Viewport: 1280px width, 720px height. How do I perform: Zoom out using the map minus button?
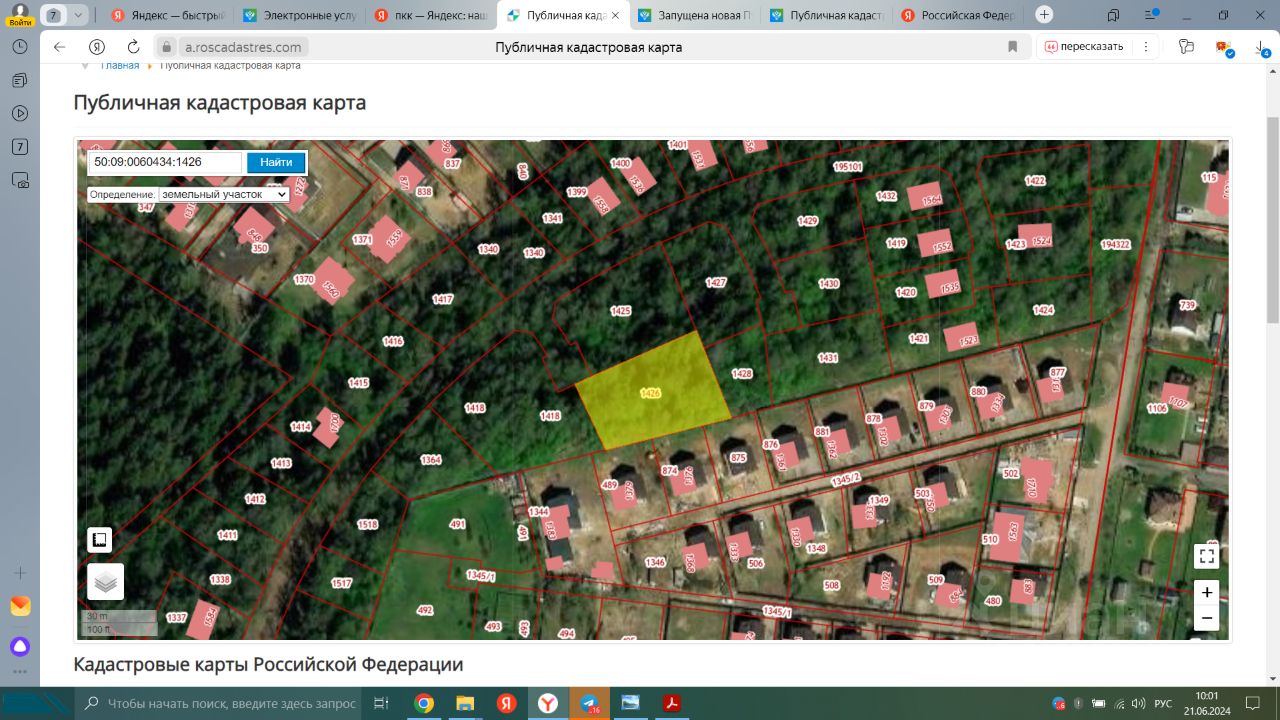(x=1207, y=618)
